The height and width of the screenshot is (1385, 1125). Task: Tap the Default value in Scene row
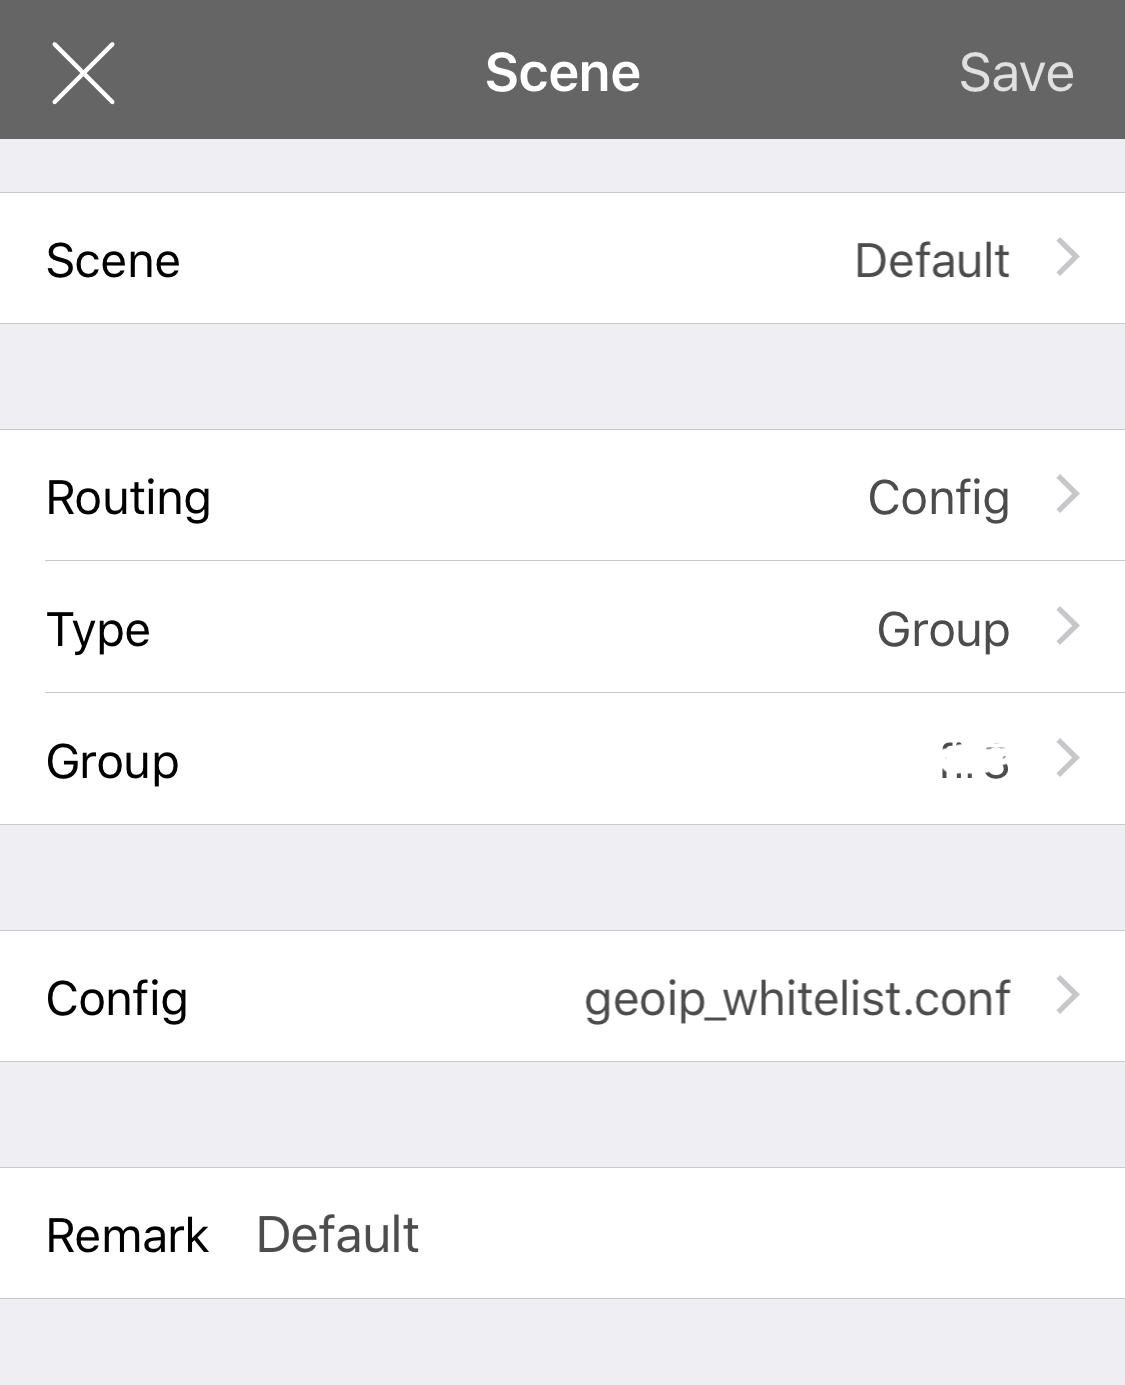point(931,260)
